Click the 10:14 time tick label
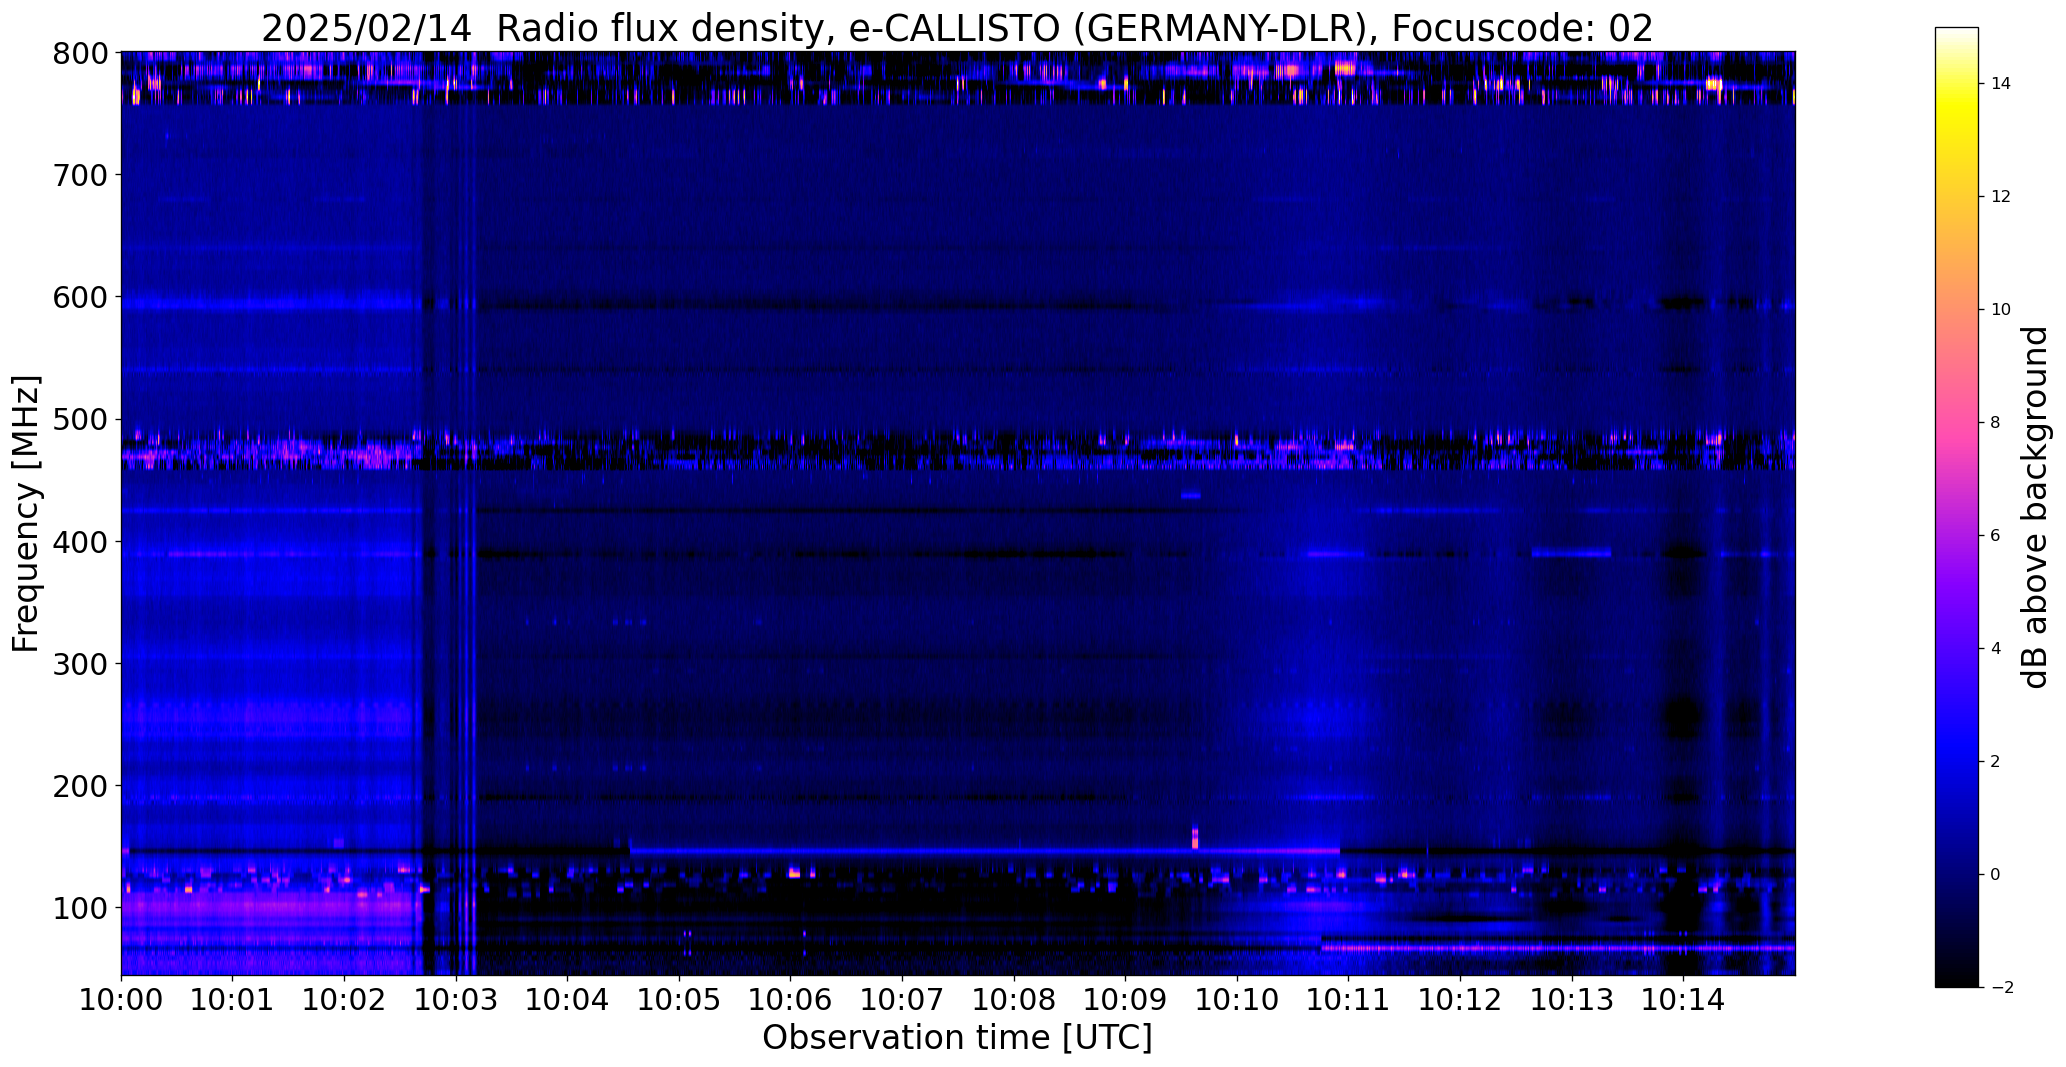Viewport: 2066px width, 1067px height. [x=1683, y=1000]
